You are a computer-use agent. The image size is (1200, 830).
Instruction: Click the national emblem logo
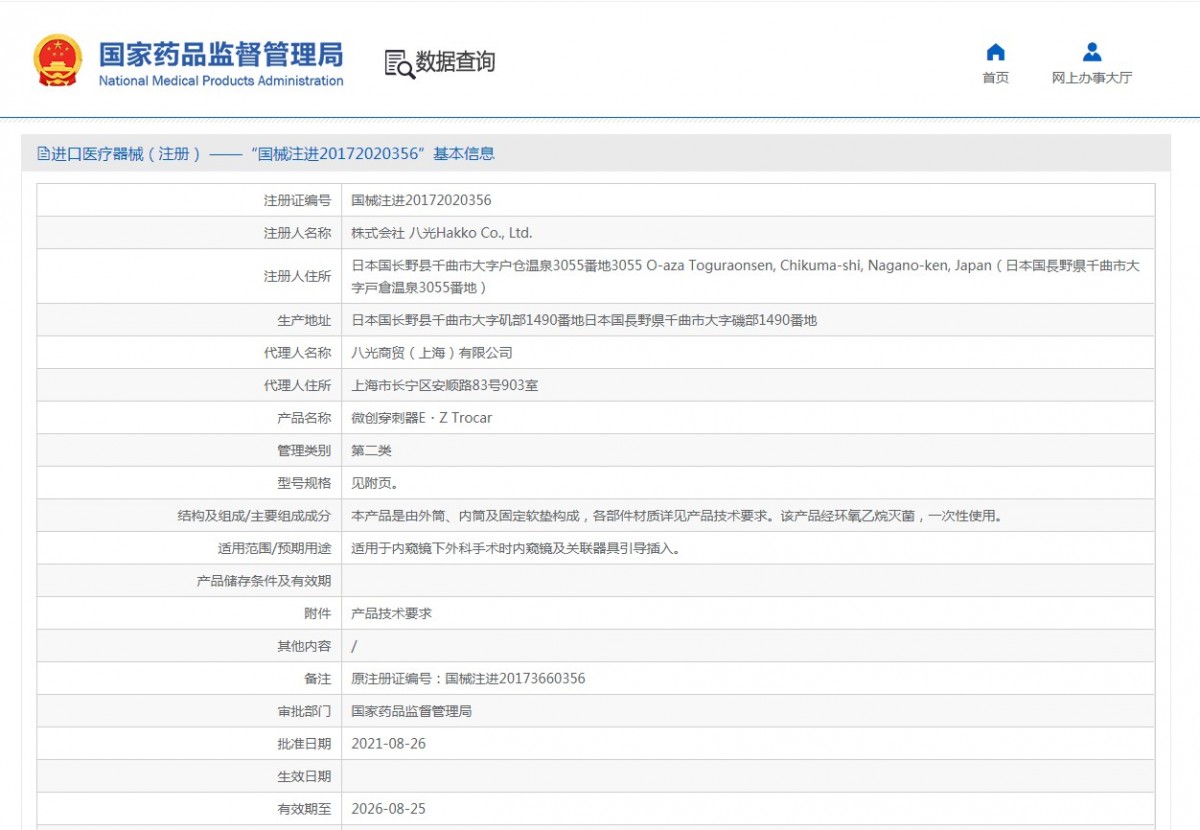click(58, 61)
